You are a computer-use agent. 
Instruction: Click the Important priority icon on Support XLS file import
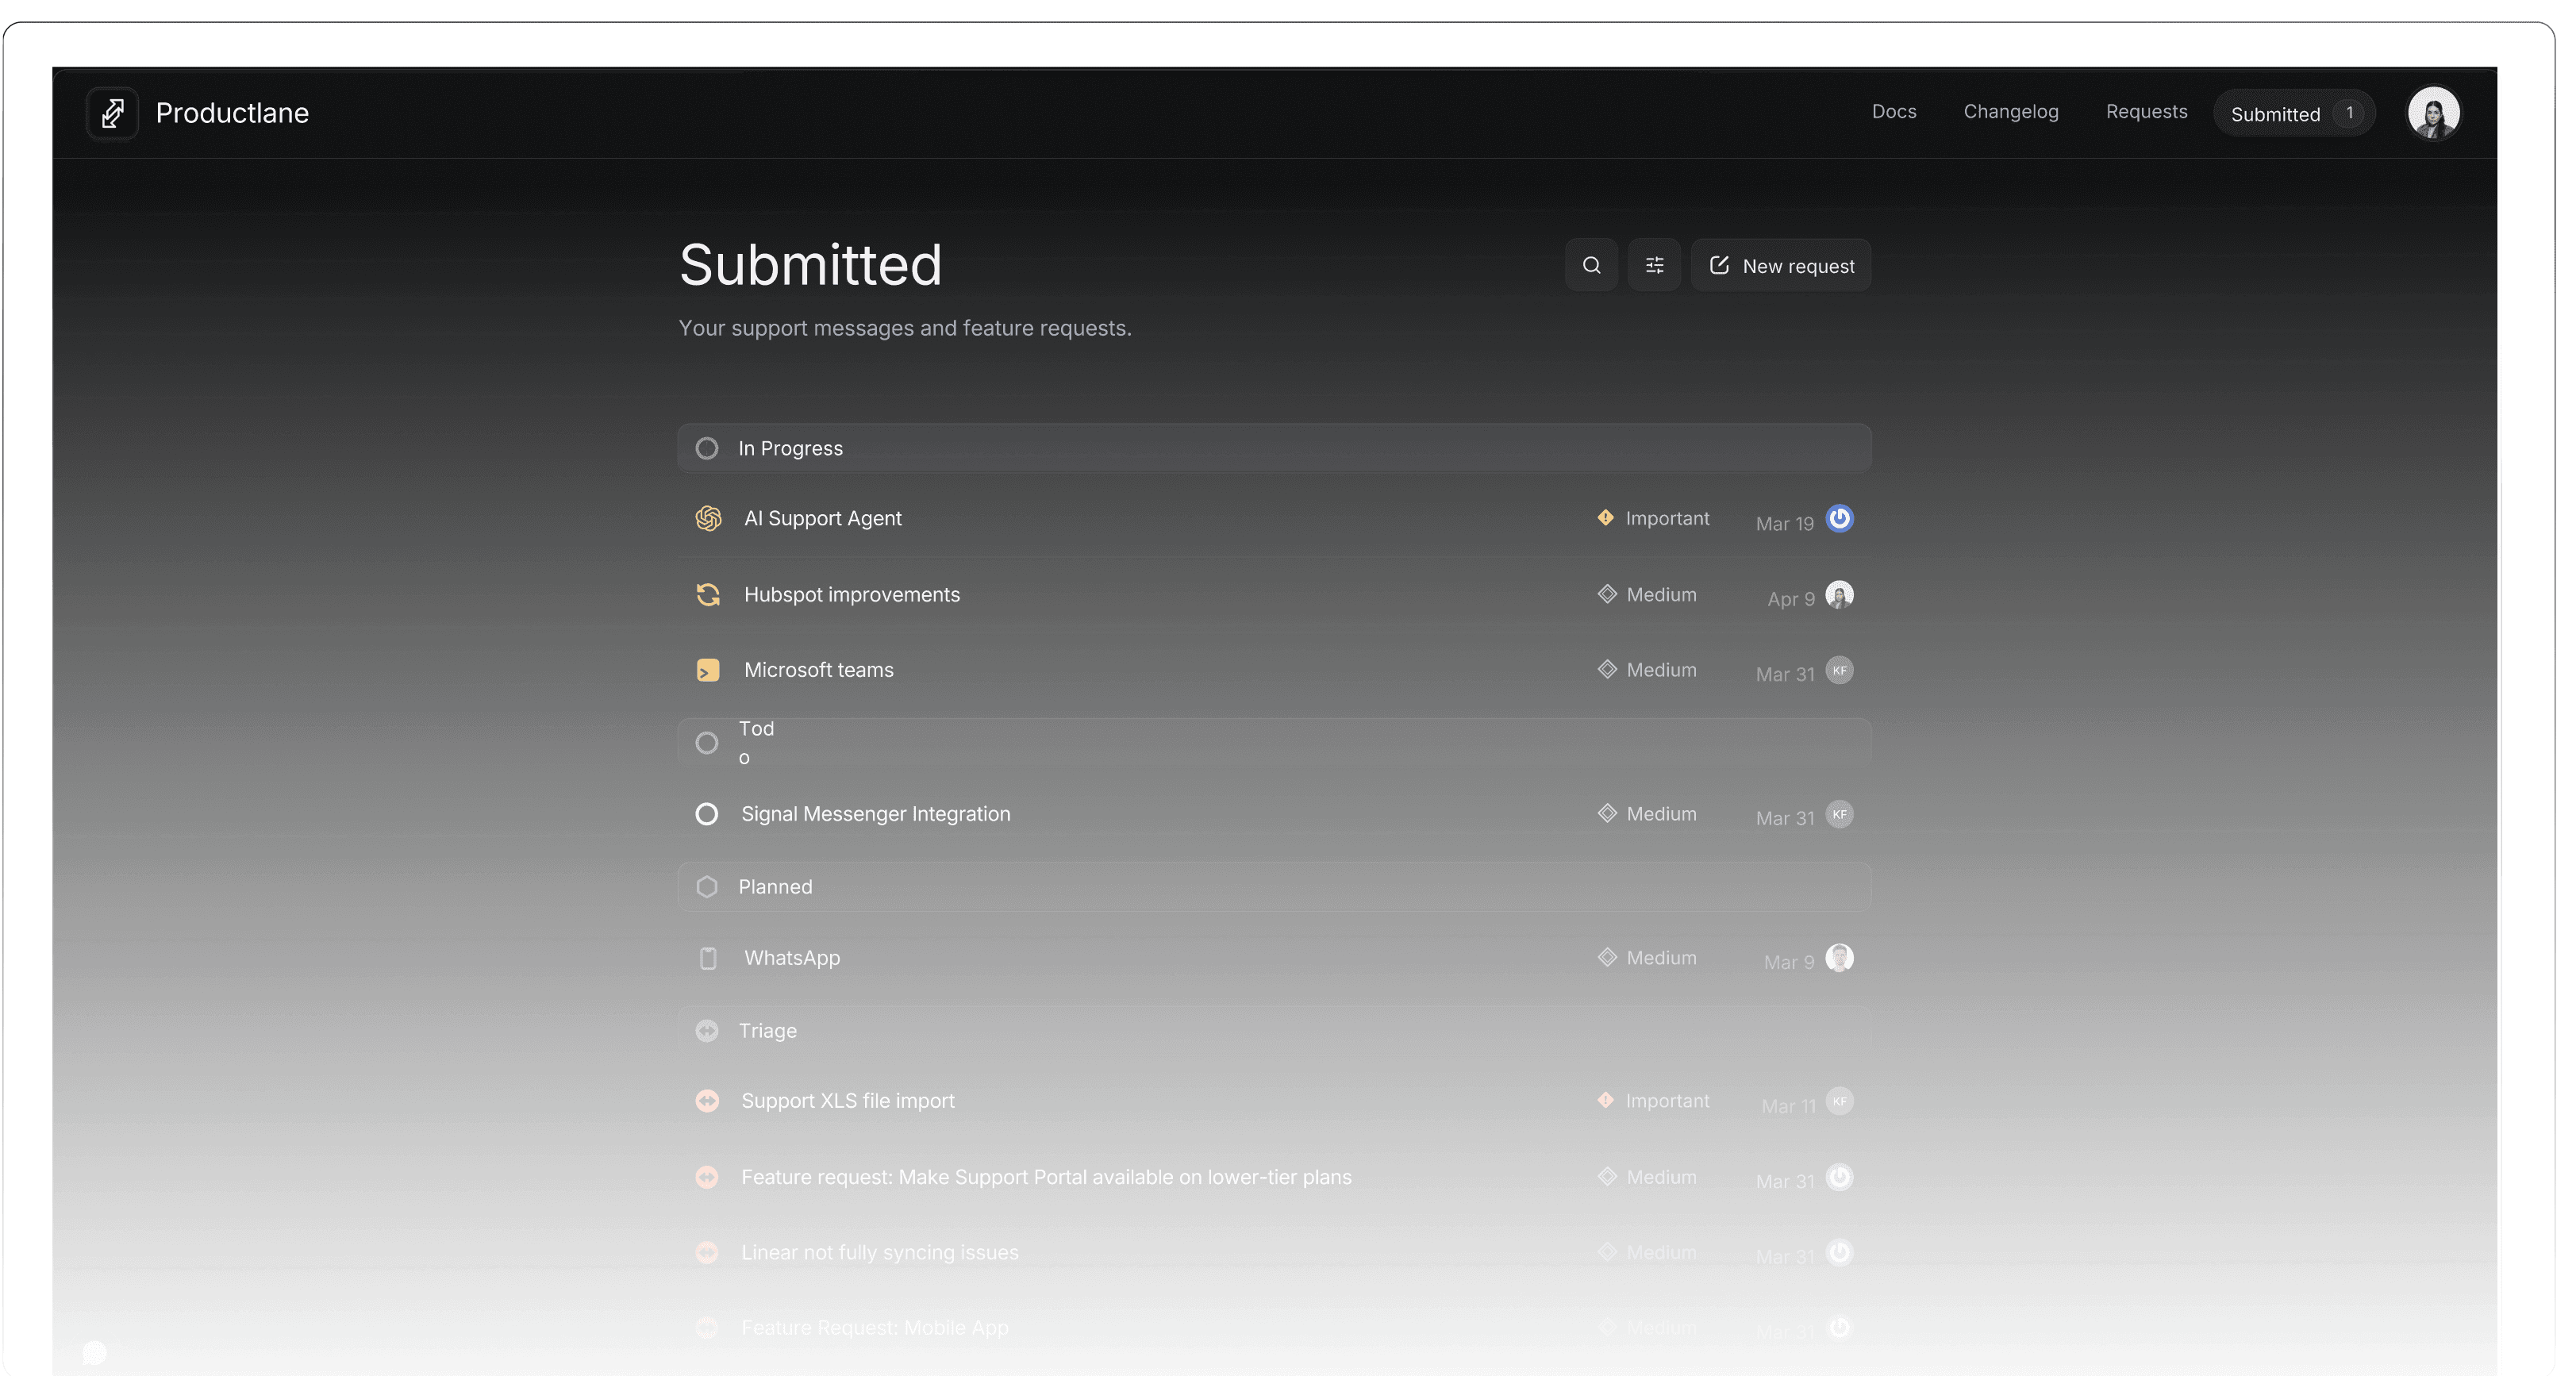click(1605, 1100)
